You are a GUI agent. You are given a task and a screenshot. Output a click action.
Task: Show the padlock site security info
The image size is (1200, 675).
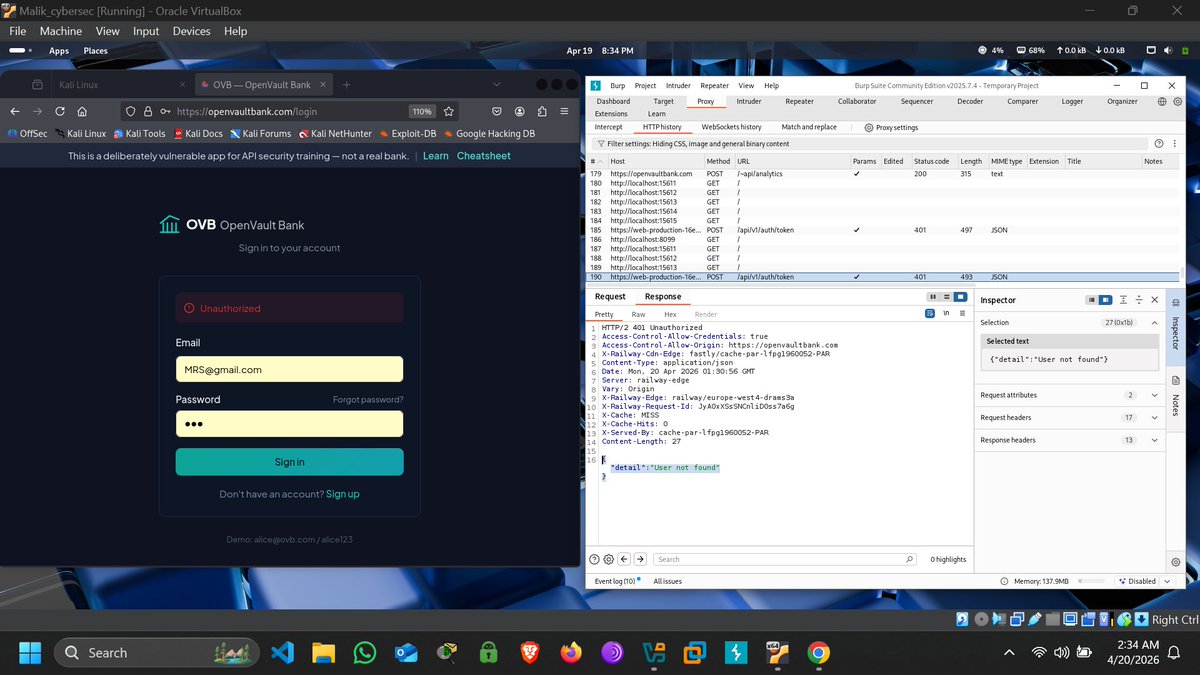148,112
